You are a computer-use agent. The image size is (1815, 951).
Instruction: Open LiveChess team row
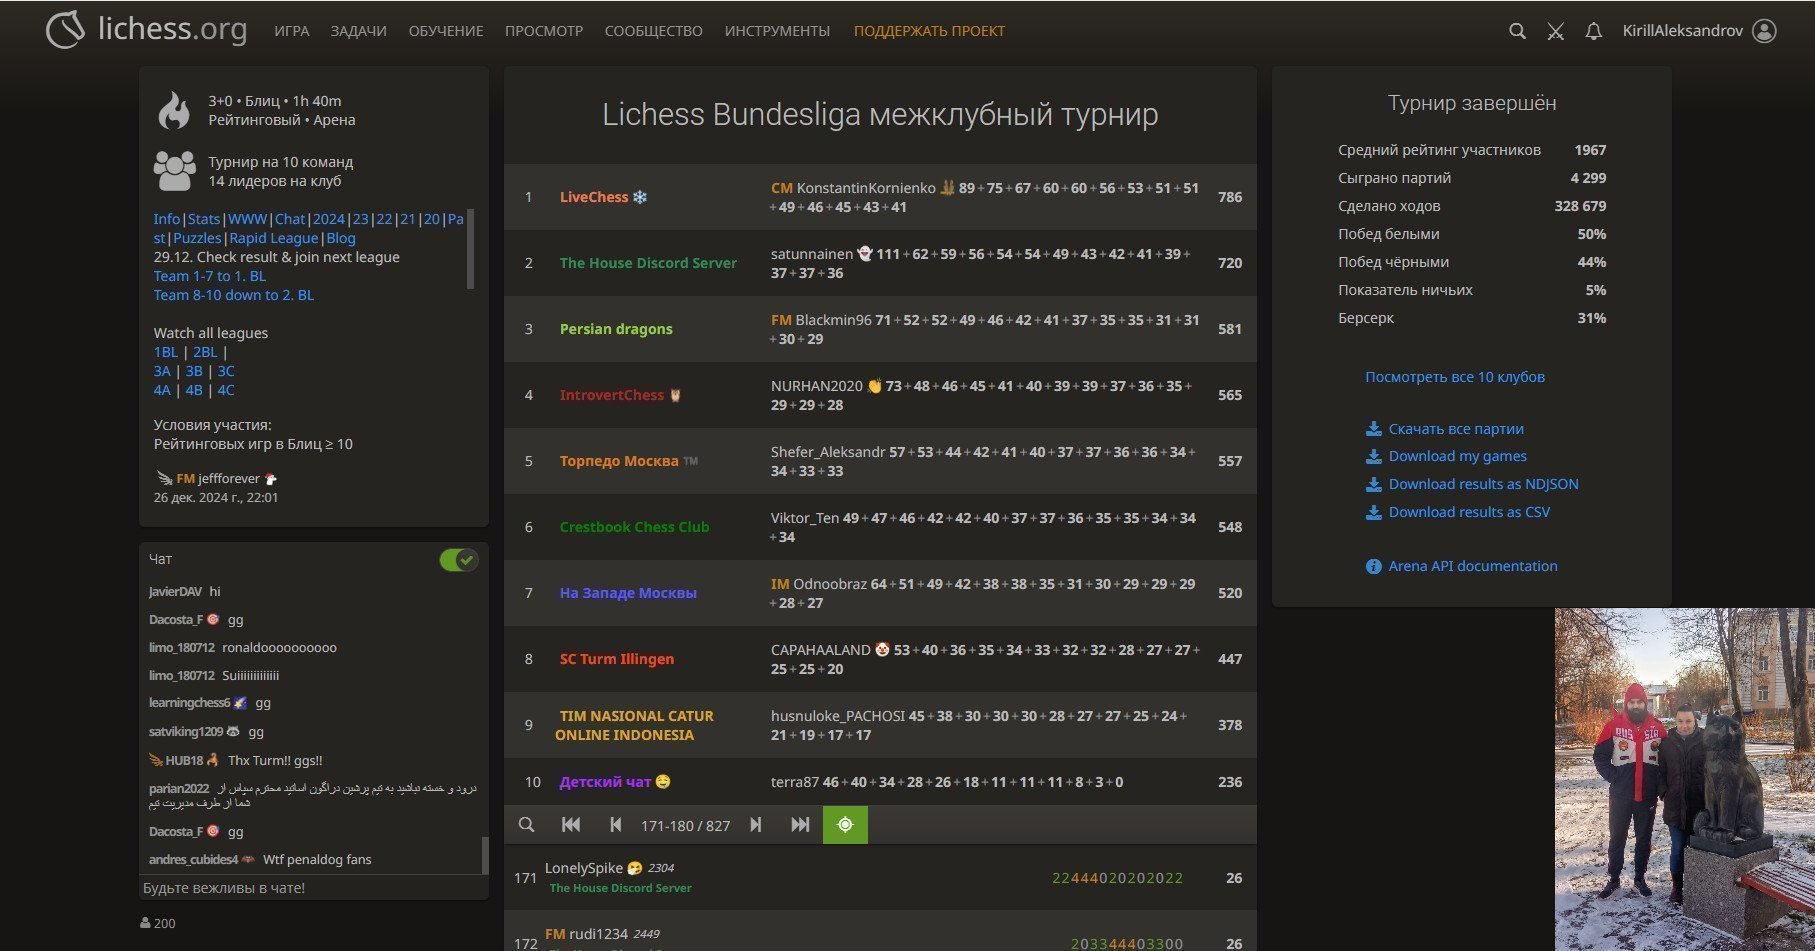coord(880,197)
